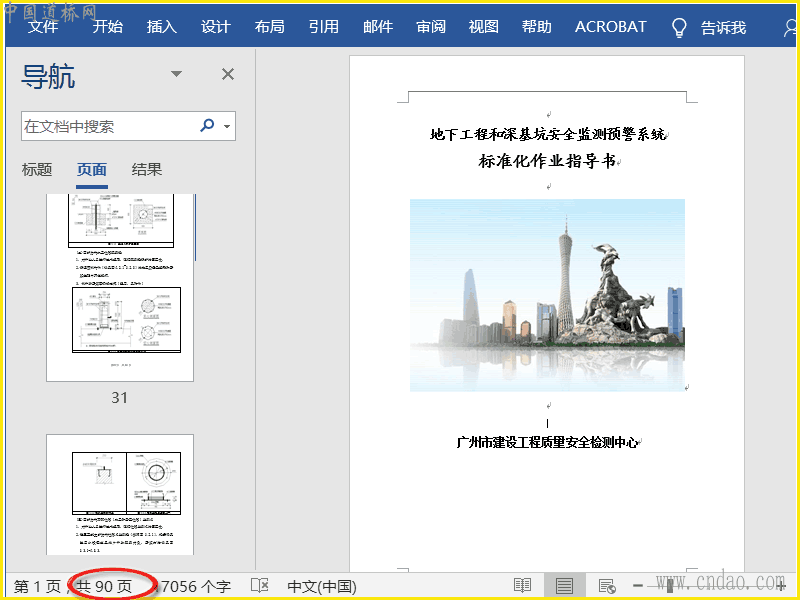Open the navigation pane options dropdown arrow
The height and width of the screenshot is (600, 800).
(x=177, y=74)
